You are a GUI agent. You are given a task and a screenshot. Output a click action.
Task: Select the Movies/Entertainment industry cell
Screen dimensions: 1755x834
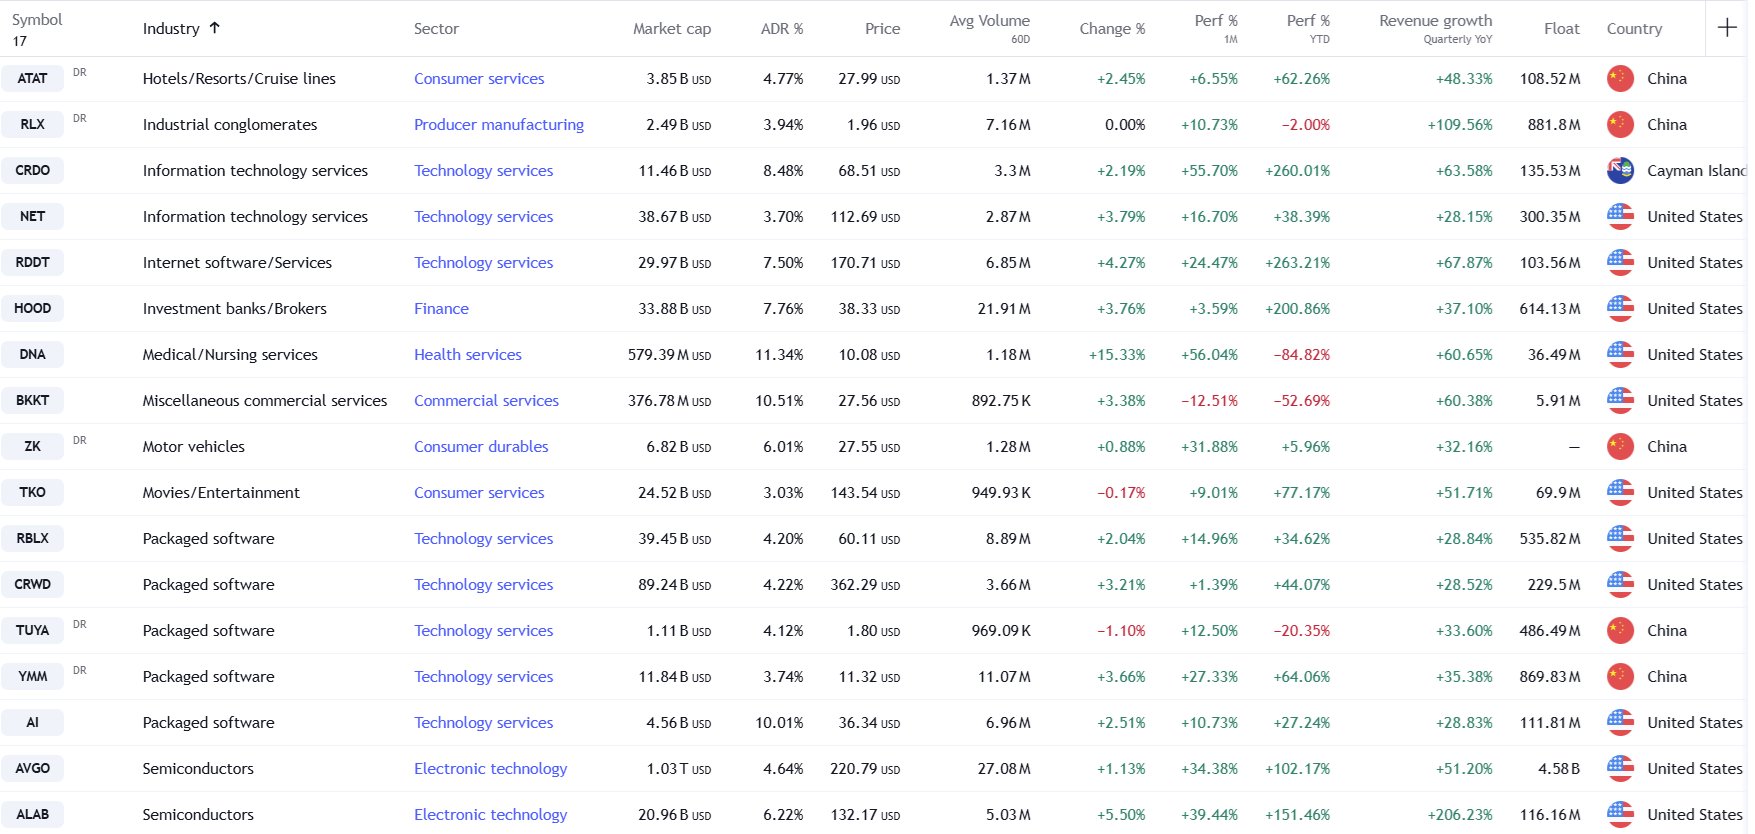221,493
